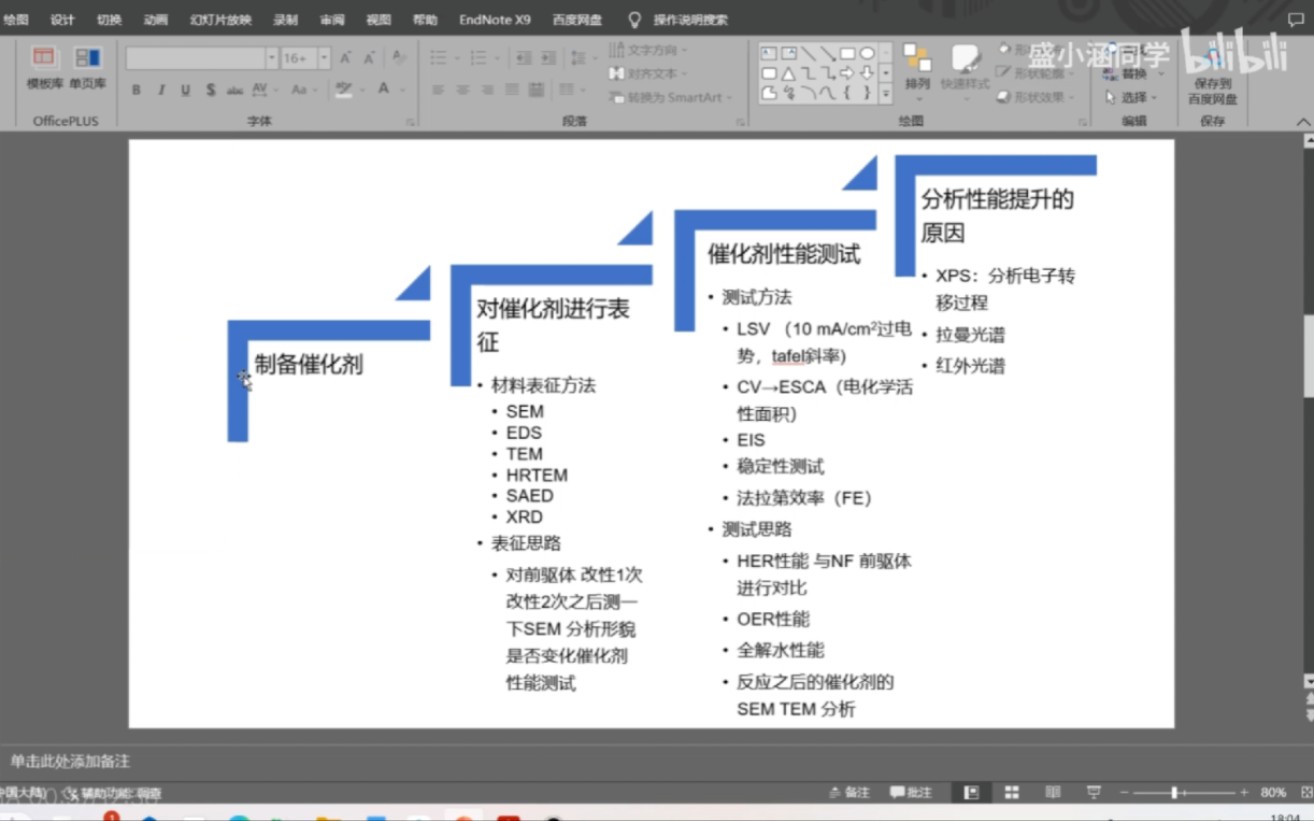Viewport: 1314px width, 821px height.
Task: Open character spacing AV dropdown
Action: pos(263,90)
